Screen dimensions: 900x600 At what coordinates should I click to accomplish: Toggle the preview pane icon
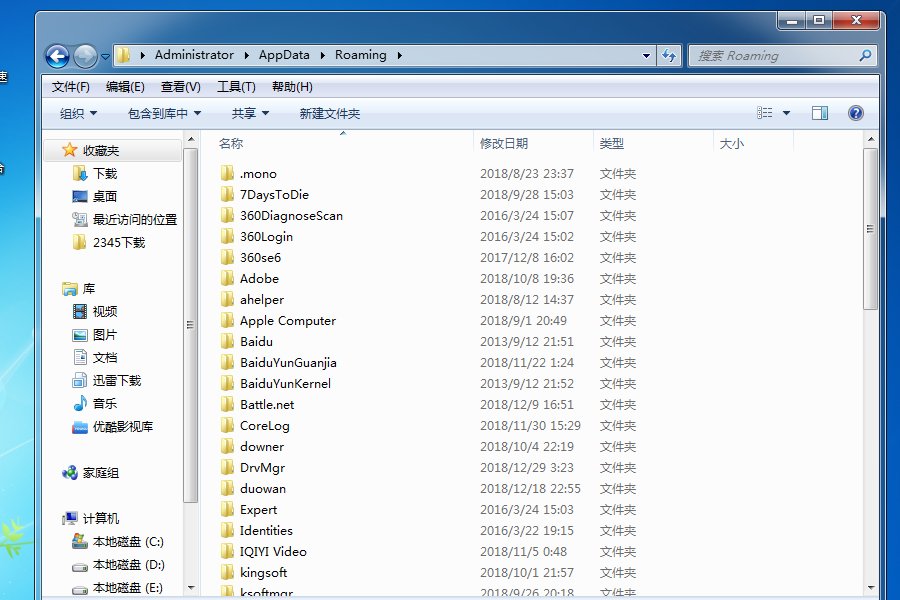coord(820,114)
